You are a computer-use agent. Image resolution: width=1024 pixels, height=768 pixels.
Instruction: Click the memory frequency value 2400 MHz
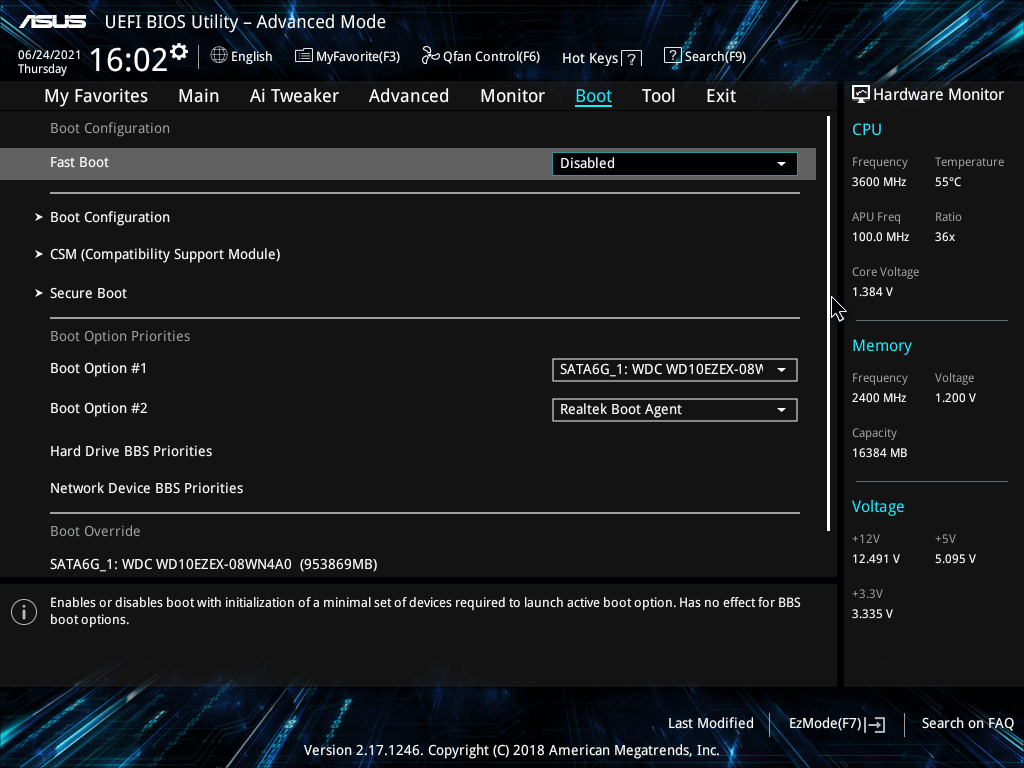point(878,398)
